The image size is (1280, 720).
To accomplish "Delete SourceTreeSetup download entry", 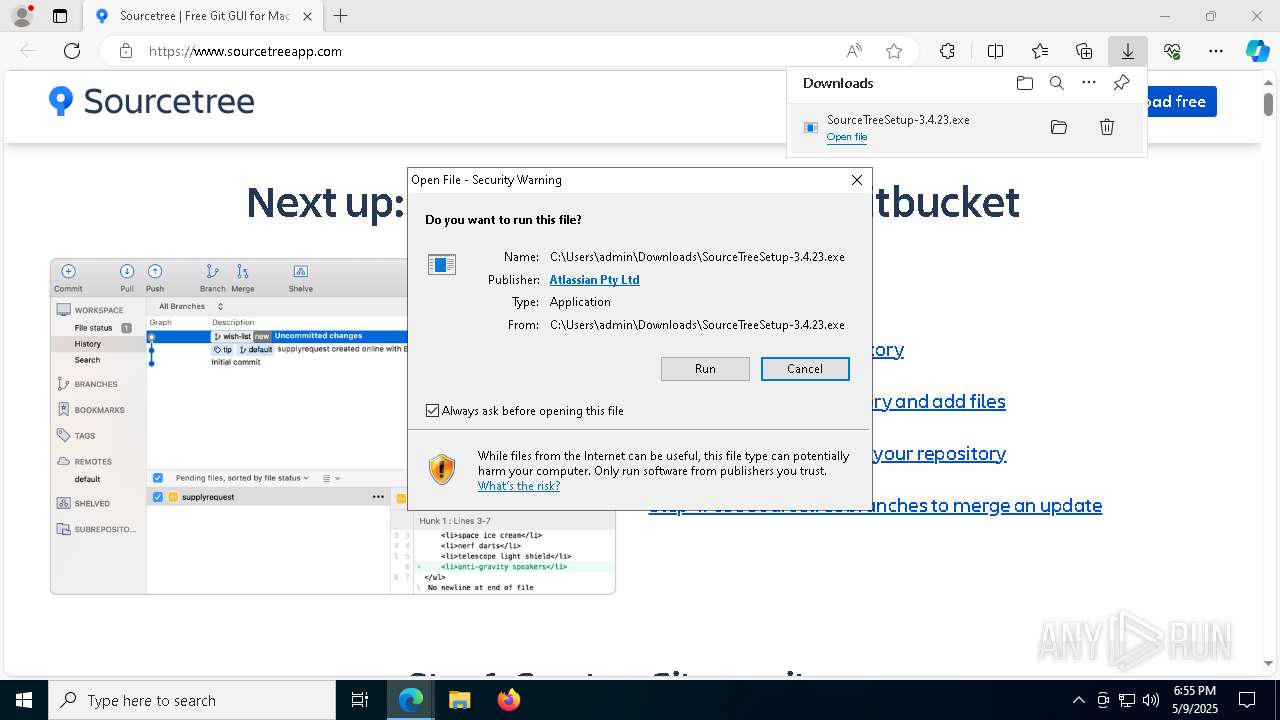I will click(1107, 127).
